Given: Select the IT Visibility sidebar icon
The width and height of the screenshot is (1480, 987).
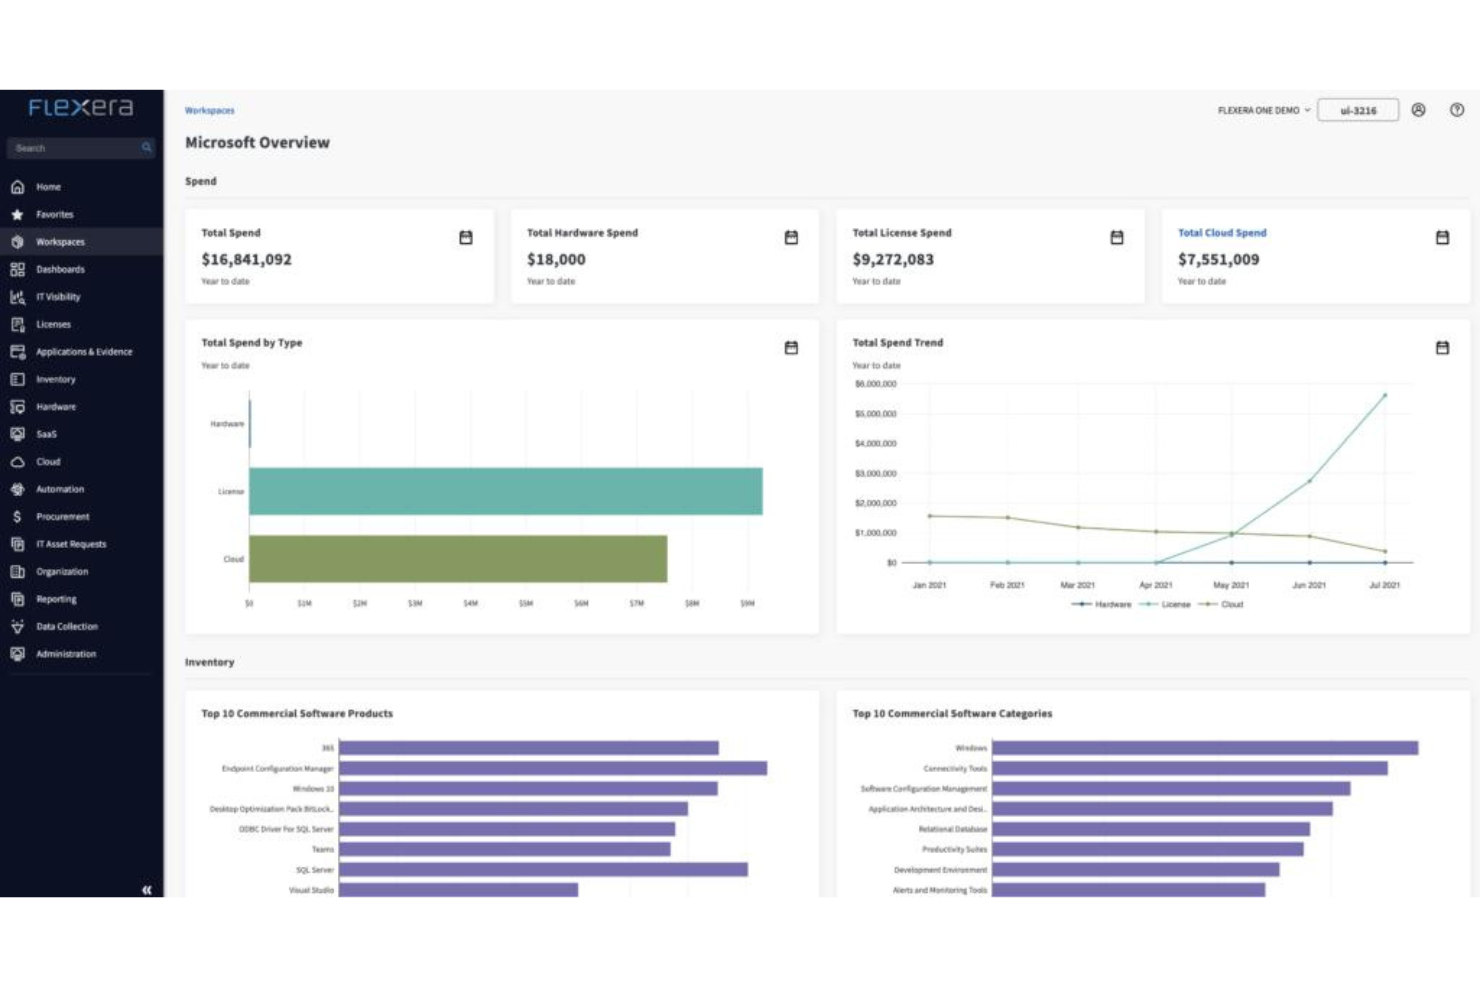Looking at the screenshot, I should click(17, 296).
